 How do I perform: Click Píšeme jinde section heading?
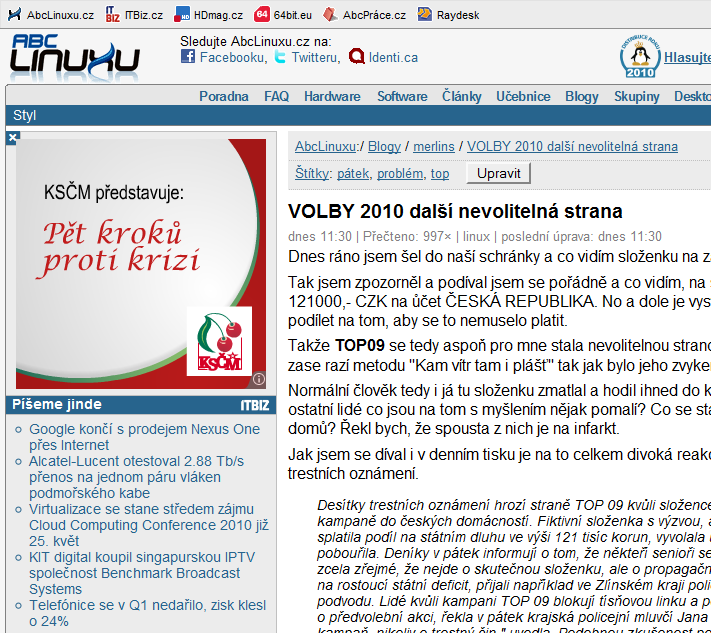[x=57, y=404]
